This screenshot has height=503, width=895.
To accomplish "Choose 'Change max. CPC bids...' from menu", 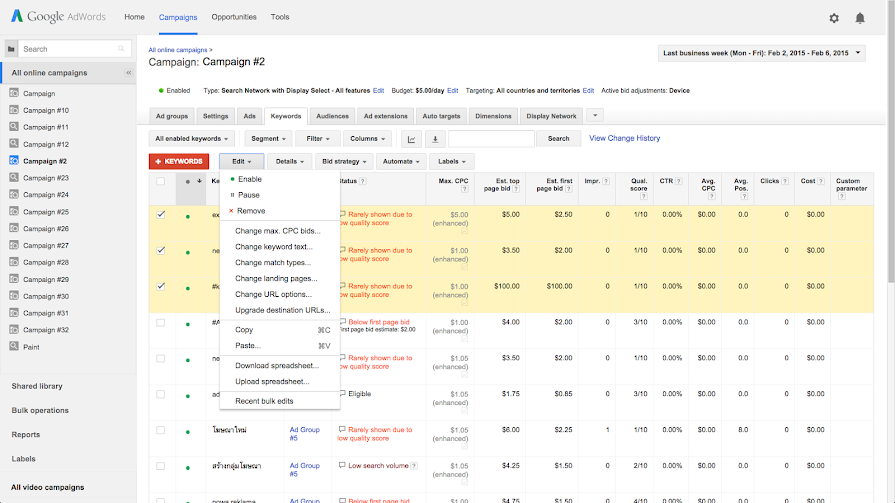I will [x=277, y=231].
